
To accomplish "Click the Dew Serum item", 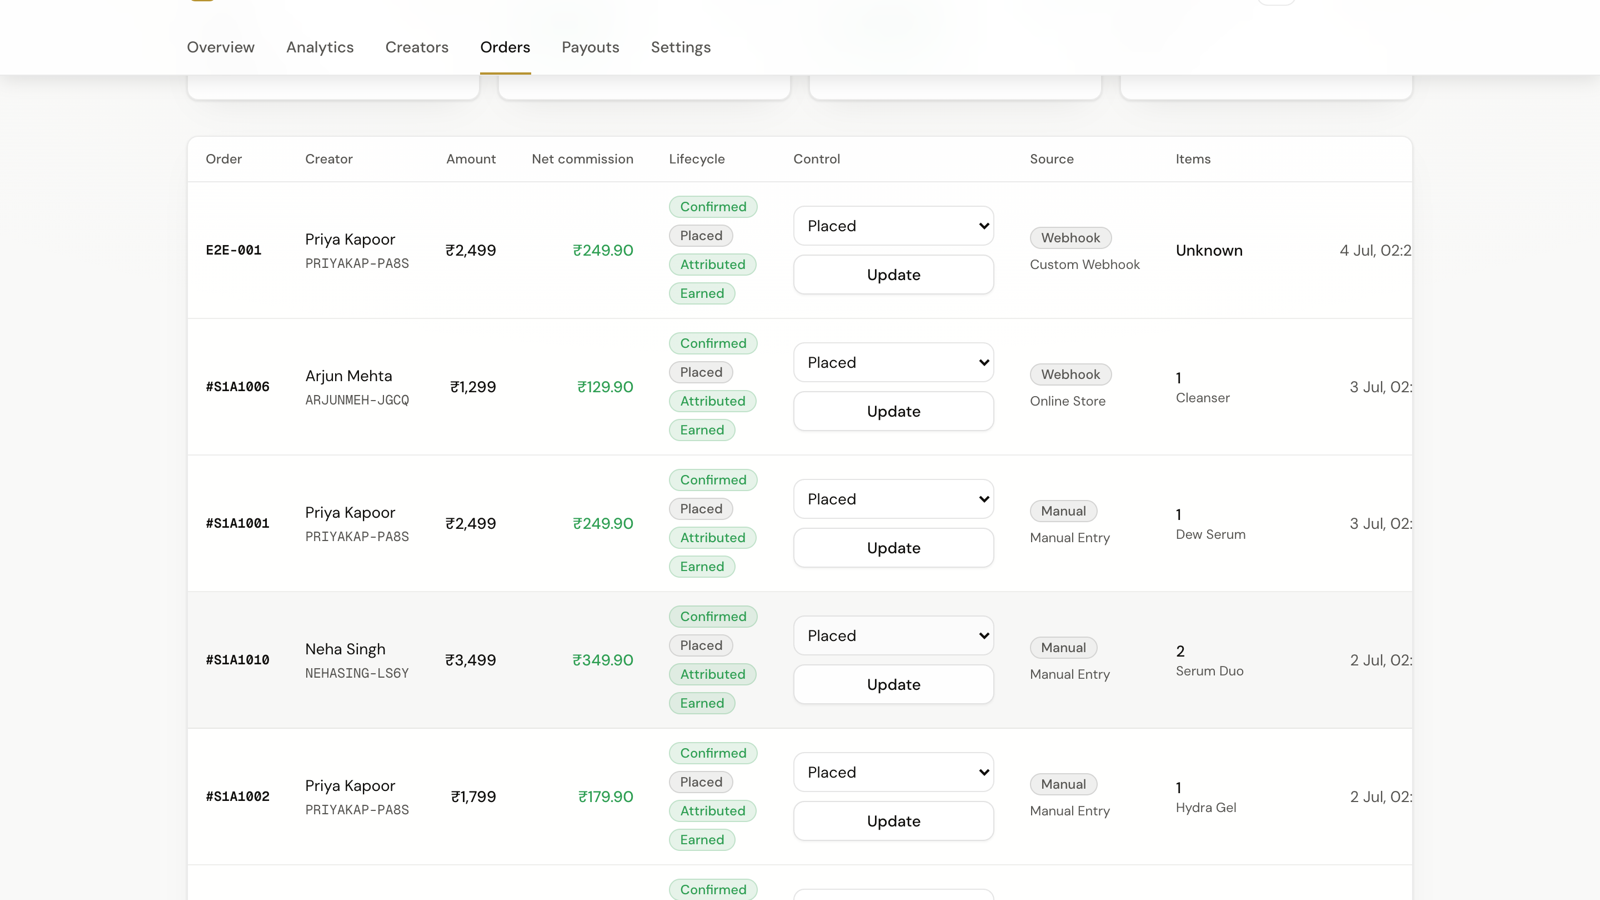I will pos(1211,534).
